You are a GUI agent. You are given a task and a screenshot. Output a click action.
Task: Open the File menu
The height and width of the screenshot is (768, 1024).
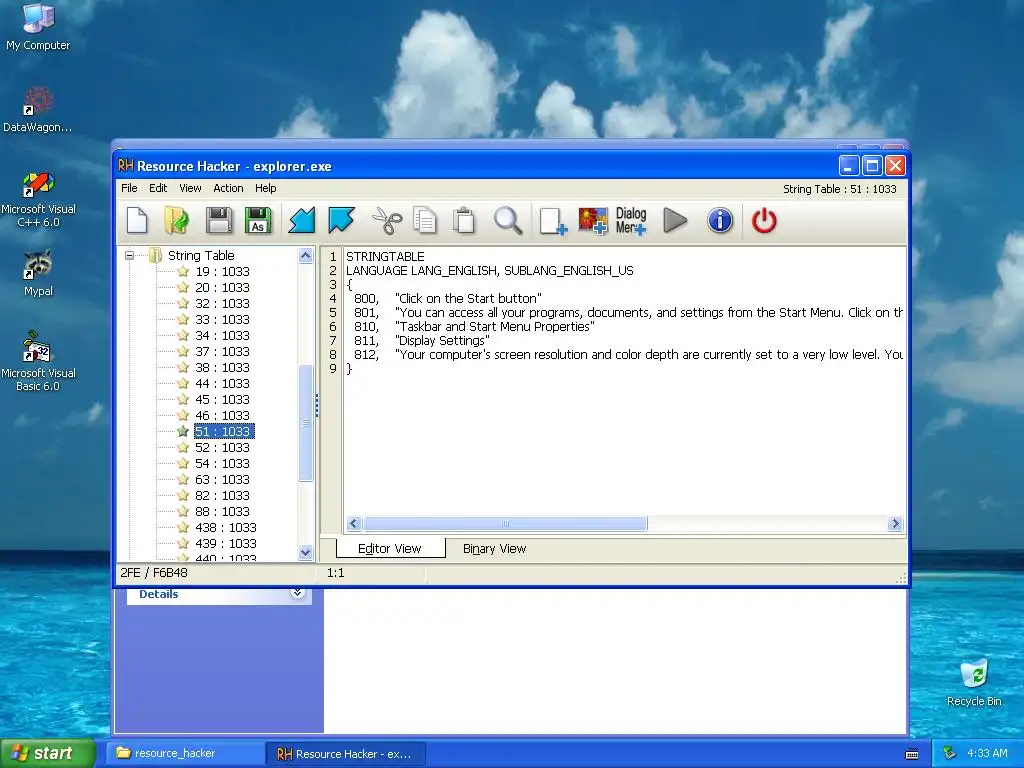[x=129, y=188]
